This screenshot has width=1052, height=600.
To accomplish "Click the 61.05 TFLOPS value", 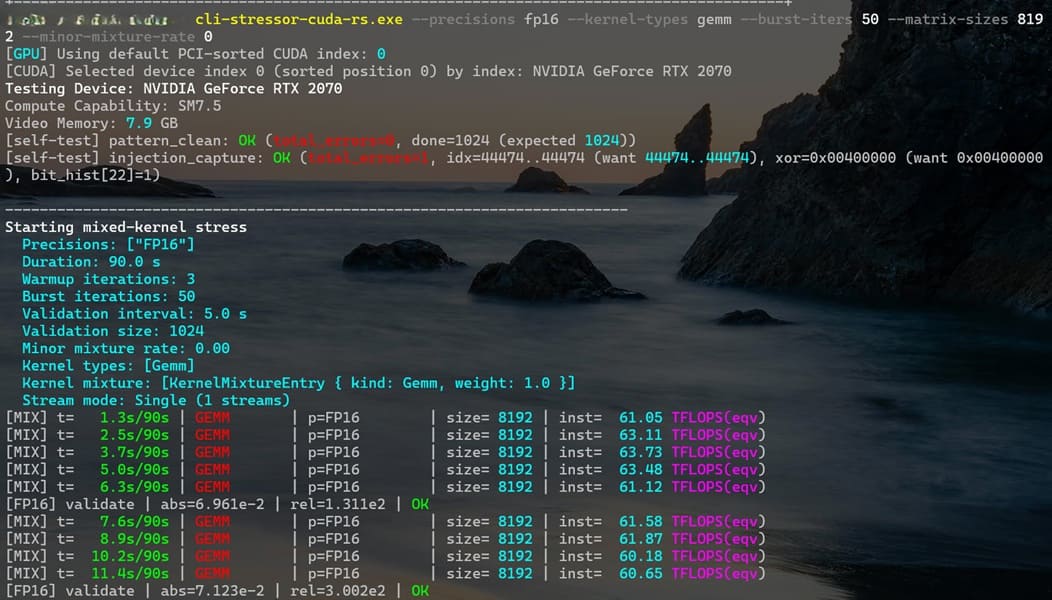I will (x=641, y=418).
